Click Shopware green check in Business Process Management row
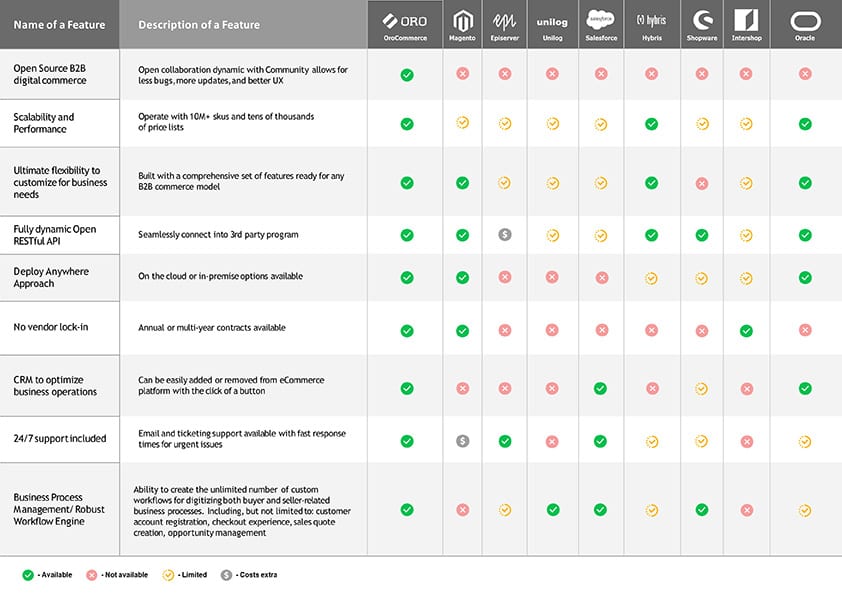842x595 pixels. (x=702, y=510)
